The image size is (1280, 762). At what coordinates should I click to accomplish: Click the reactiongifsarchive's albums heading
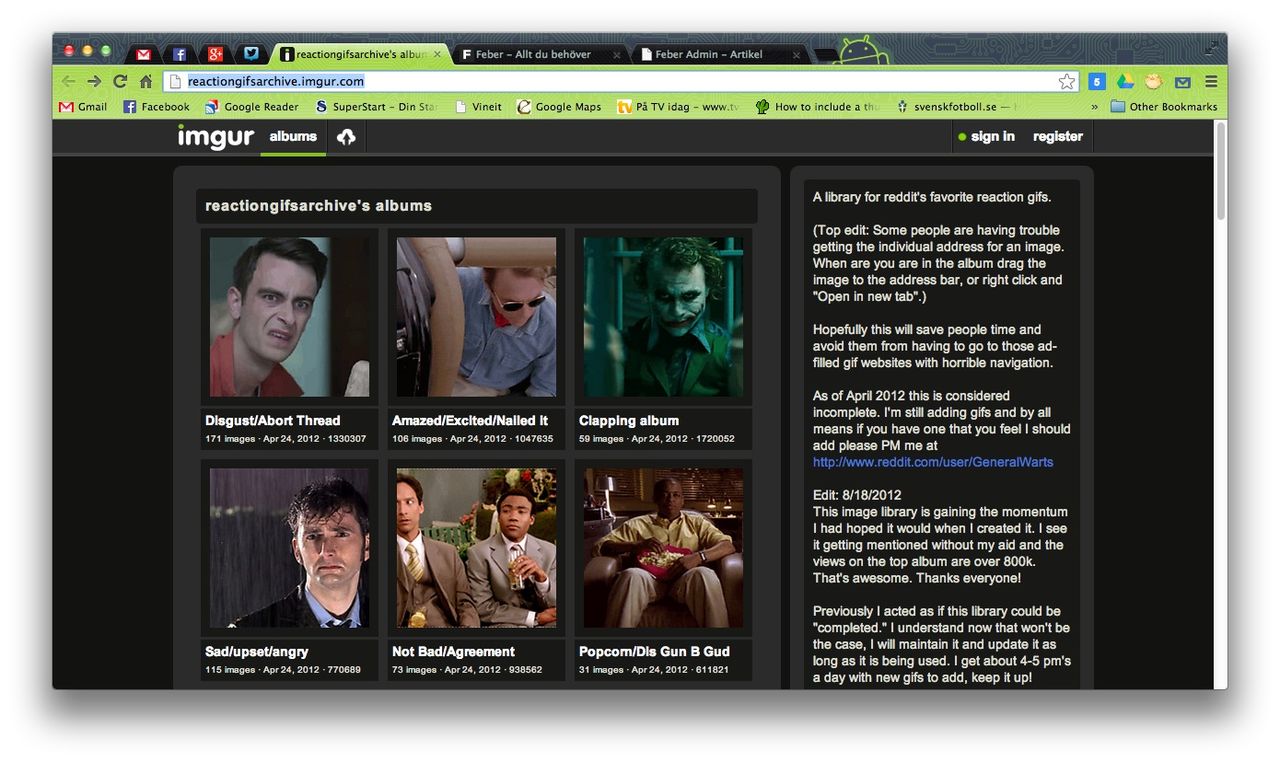click(x=319, y=206)
